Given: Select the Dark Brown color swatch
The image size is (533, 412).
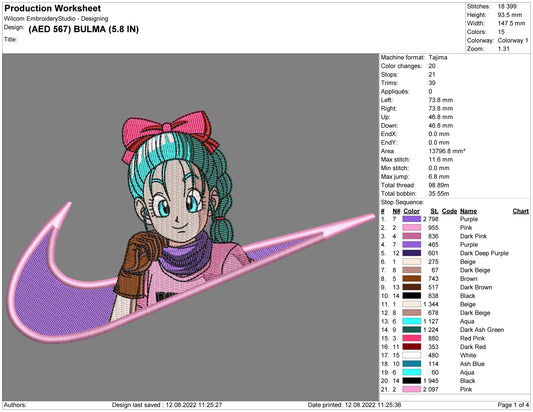Looking at the screenshot, I should click(x=411, y=287).
